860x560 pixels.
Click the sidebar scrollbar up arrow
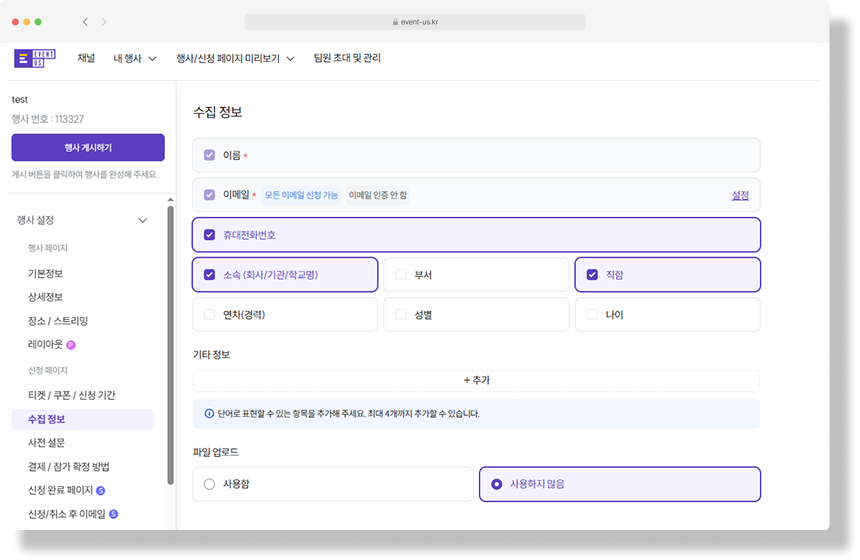(171, 200)
